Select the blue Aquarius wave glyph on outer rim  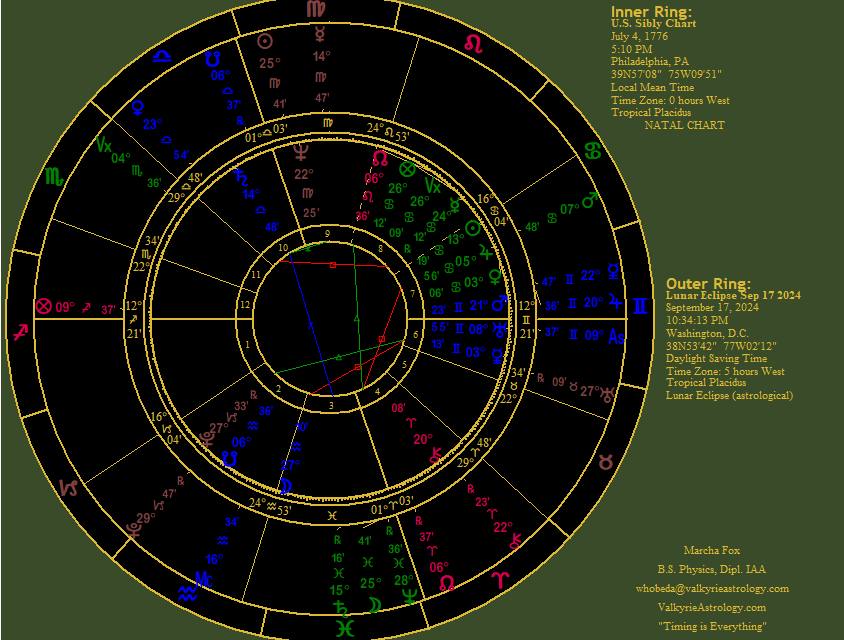click(187, 593)
